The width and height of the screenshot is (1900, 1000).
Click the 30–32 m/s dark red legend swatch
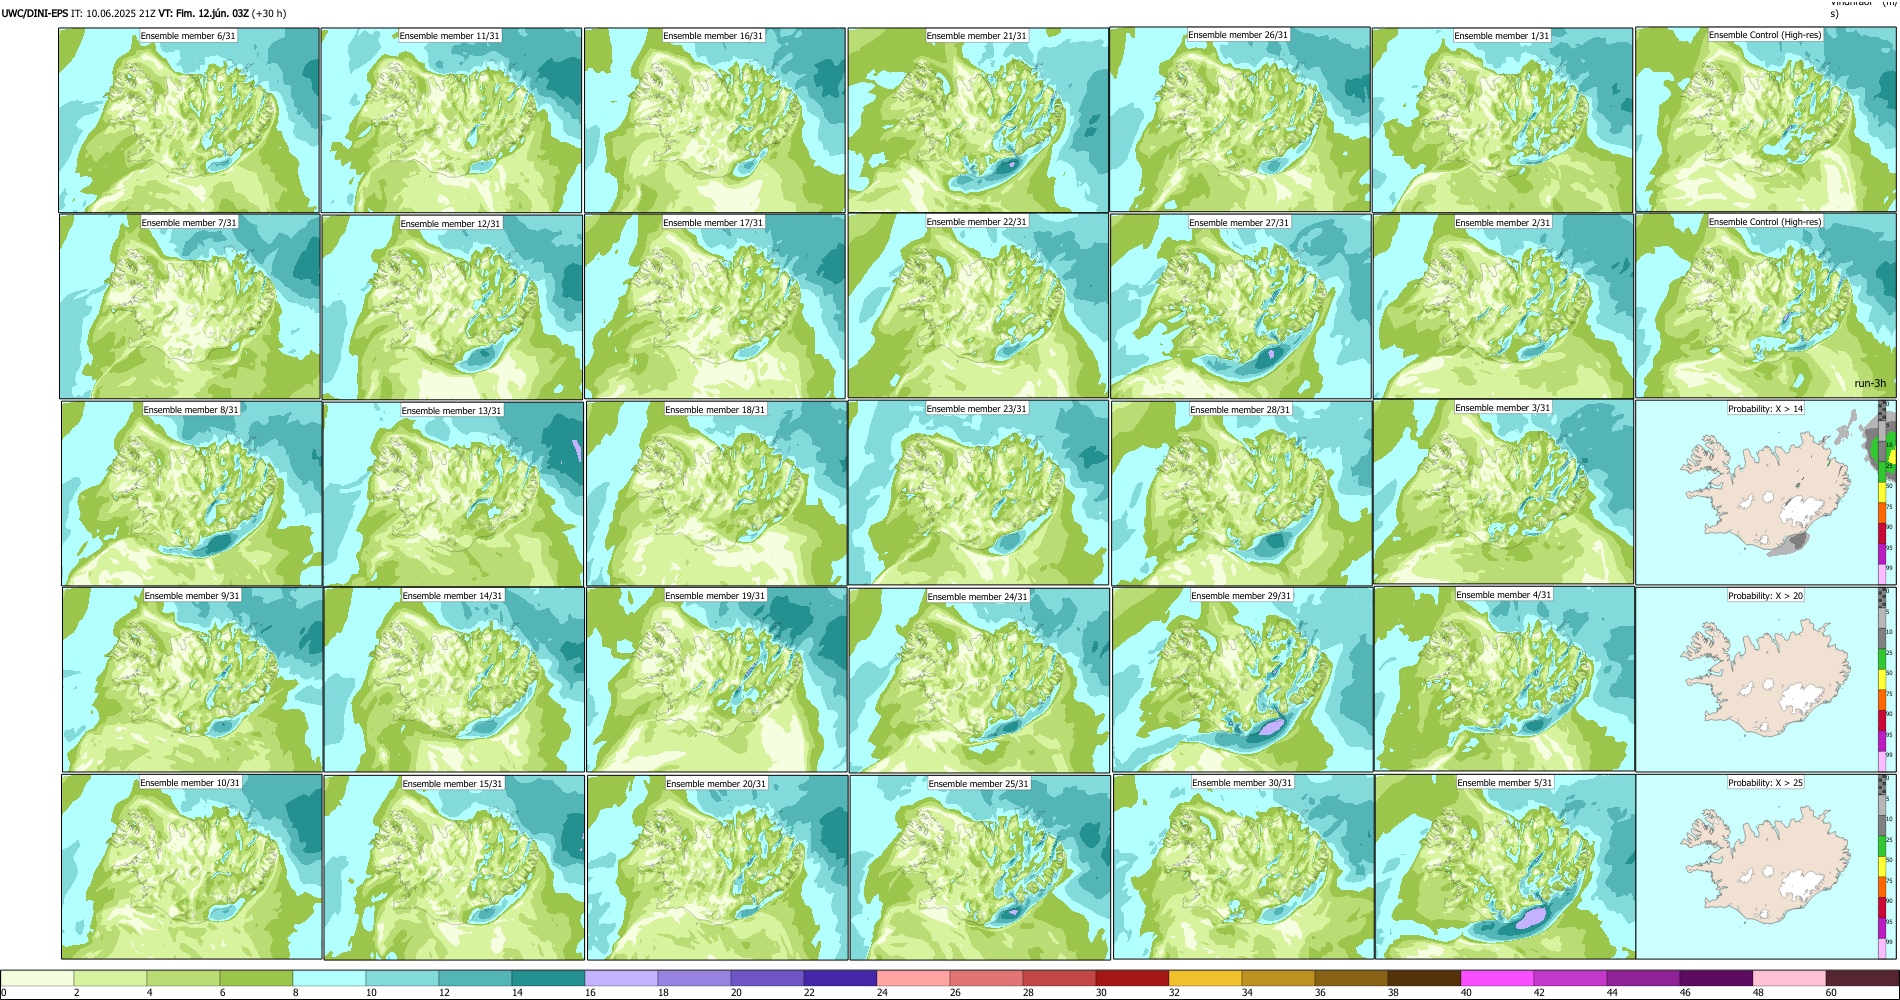click(1132, 978)
